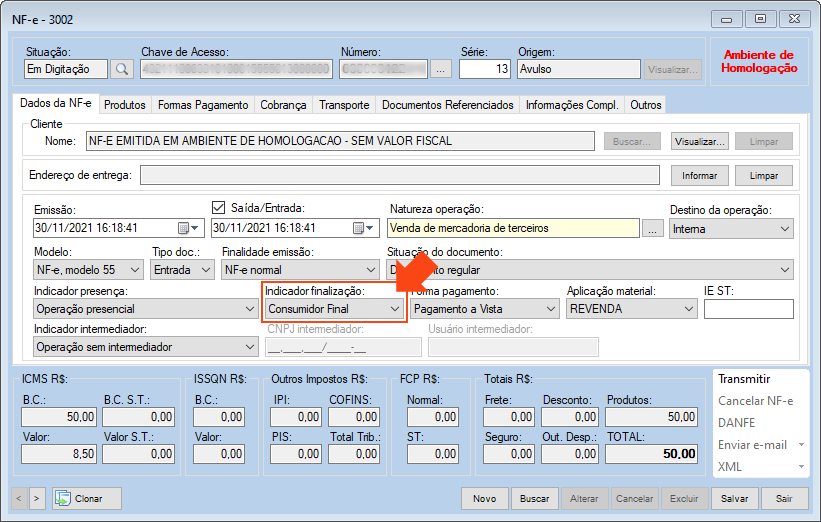The width and height of the screenshot is (821, 522).
Task: Click Transmitir in the side panel
Action: (x=744, y=379)
